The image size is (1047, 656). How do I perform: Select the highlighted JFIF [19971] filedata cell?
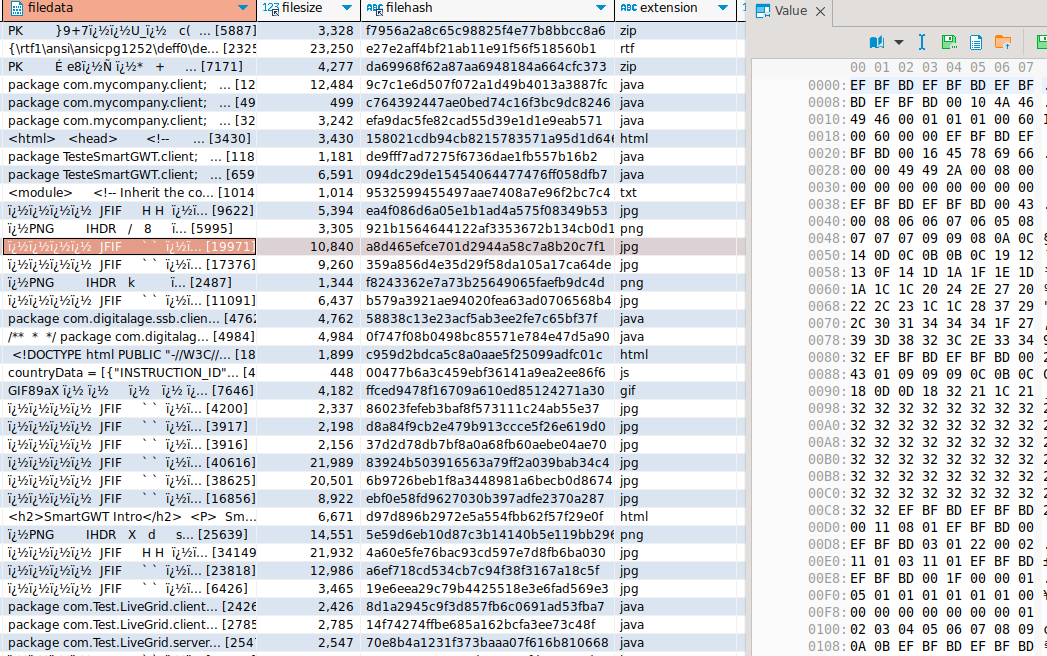point(130,247)
